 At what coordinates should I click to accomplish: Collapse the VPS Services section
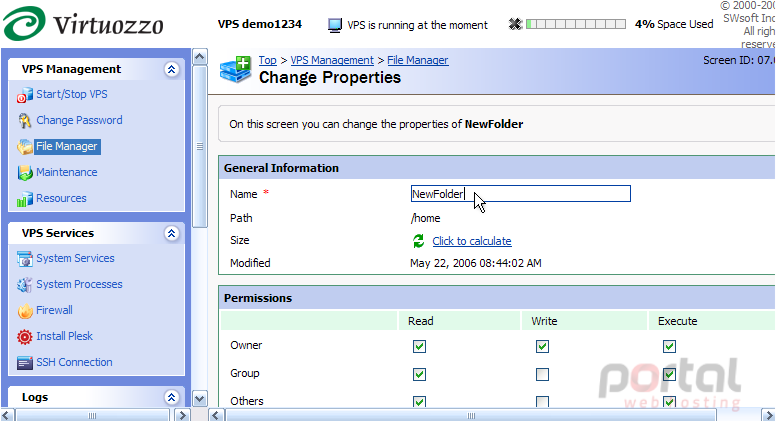(171, 234)
